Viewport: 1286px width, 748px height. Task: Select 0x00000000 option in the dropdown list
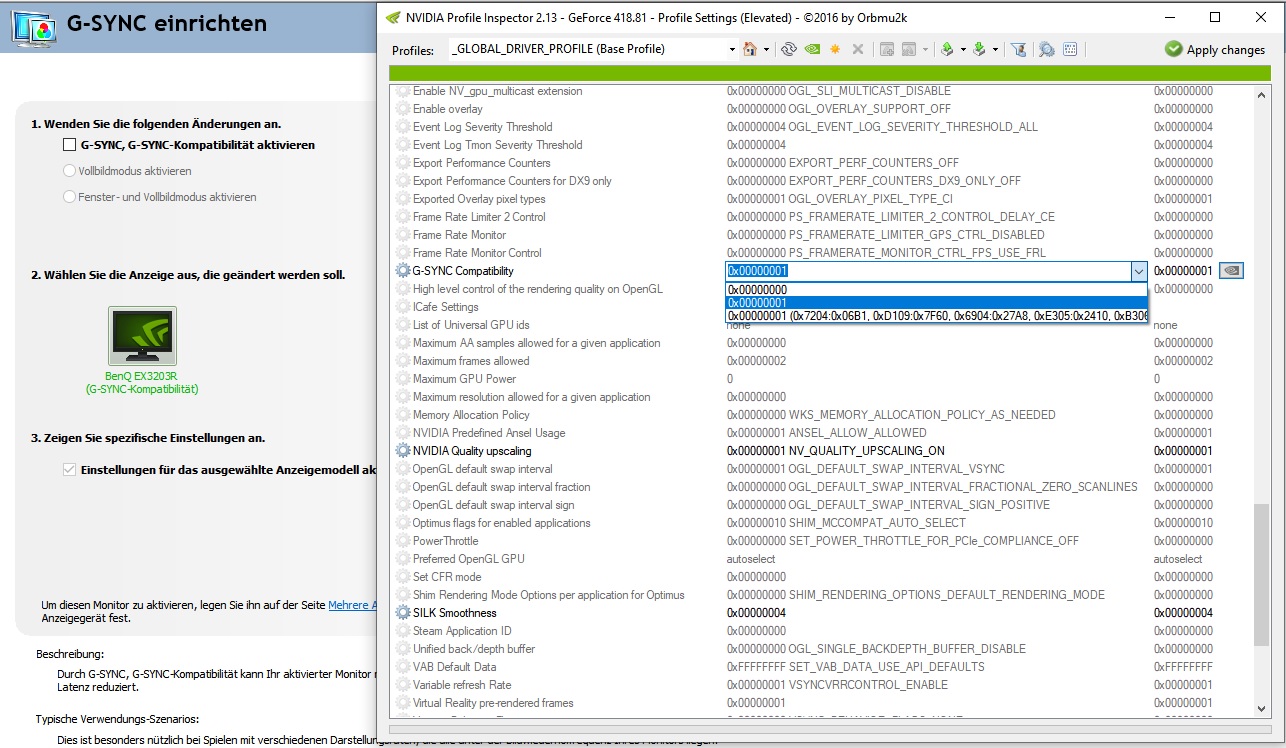(937, 289)
